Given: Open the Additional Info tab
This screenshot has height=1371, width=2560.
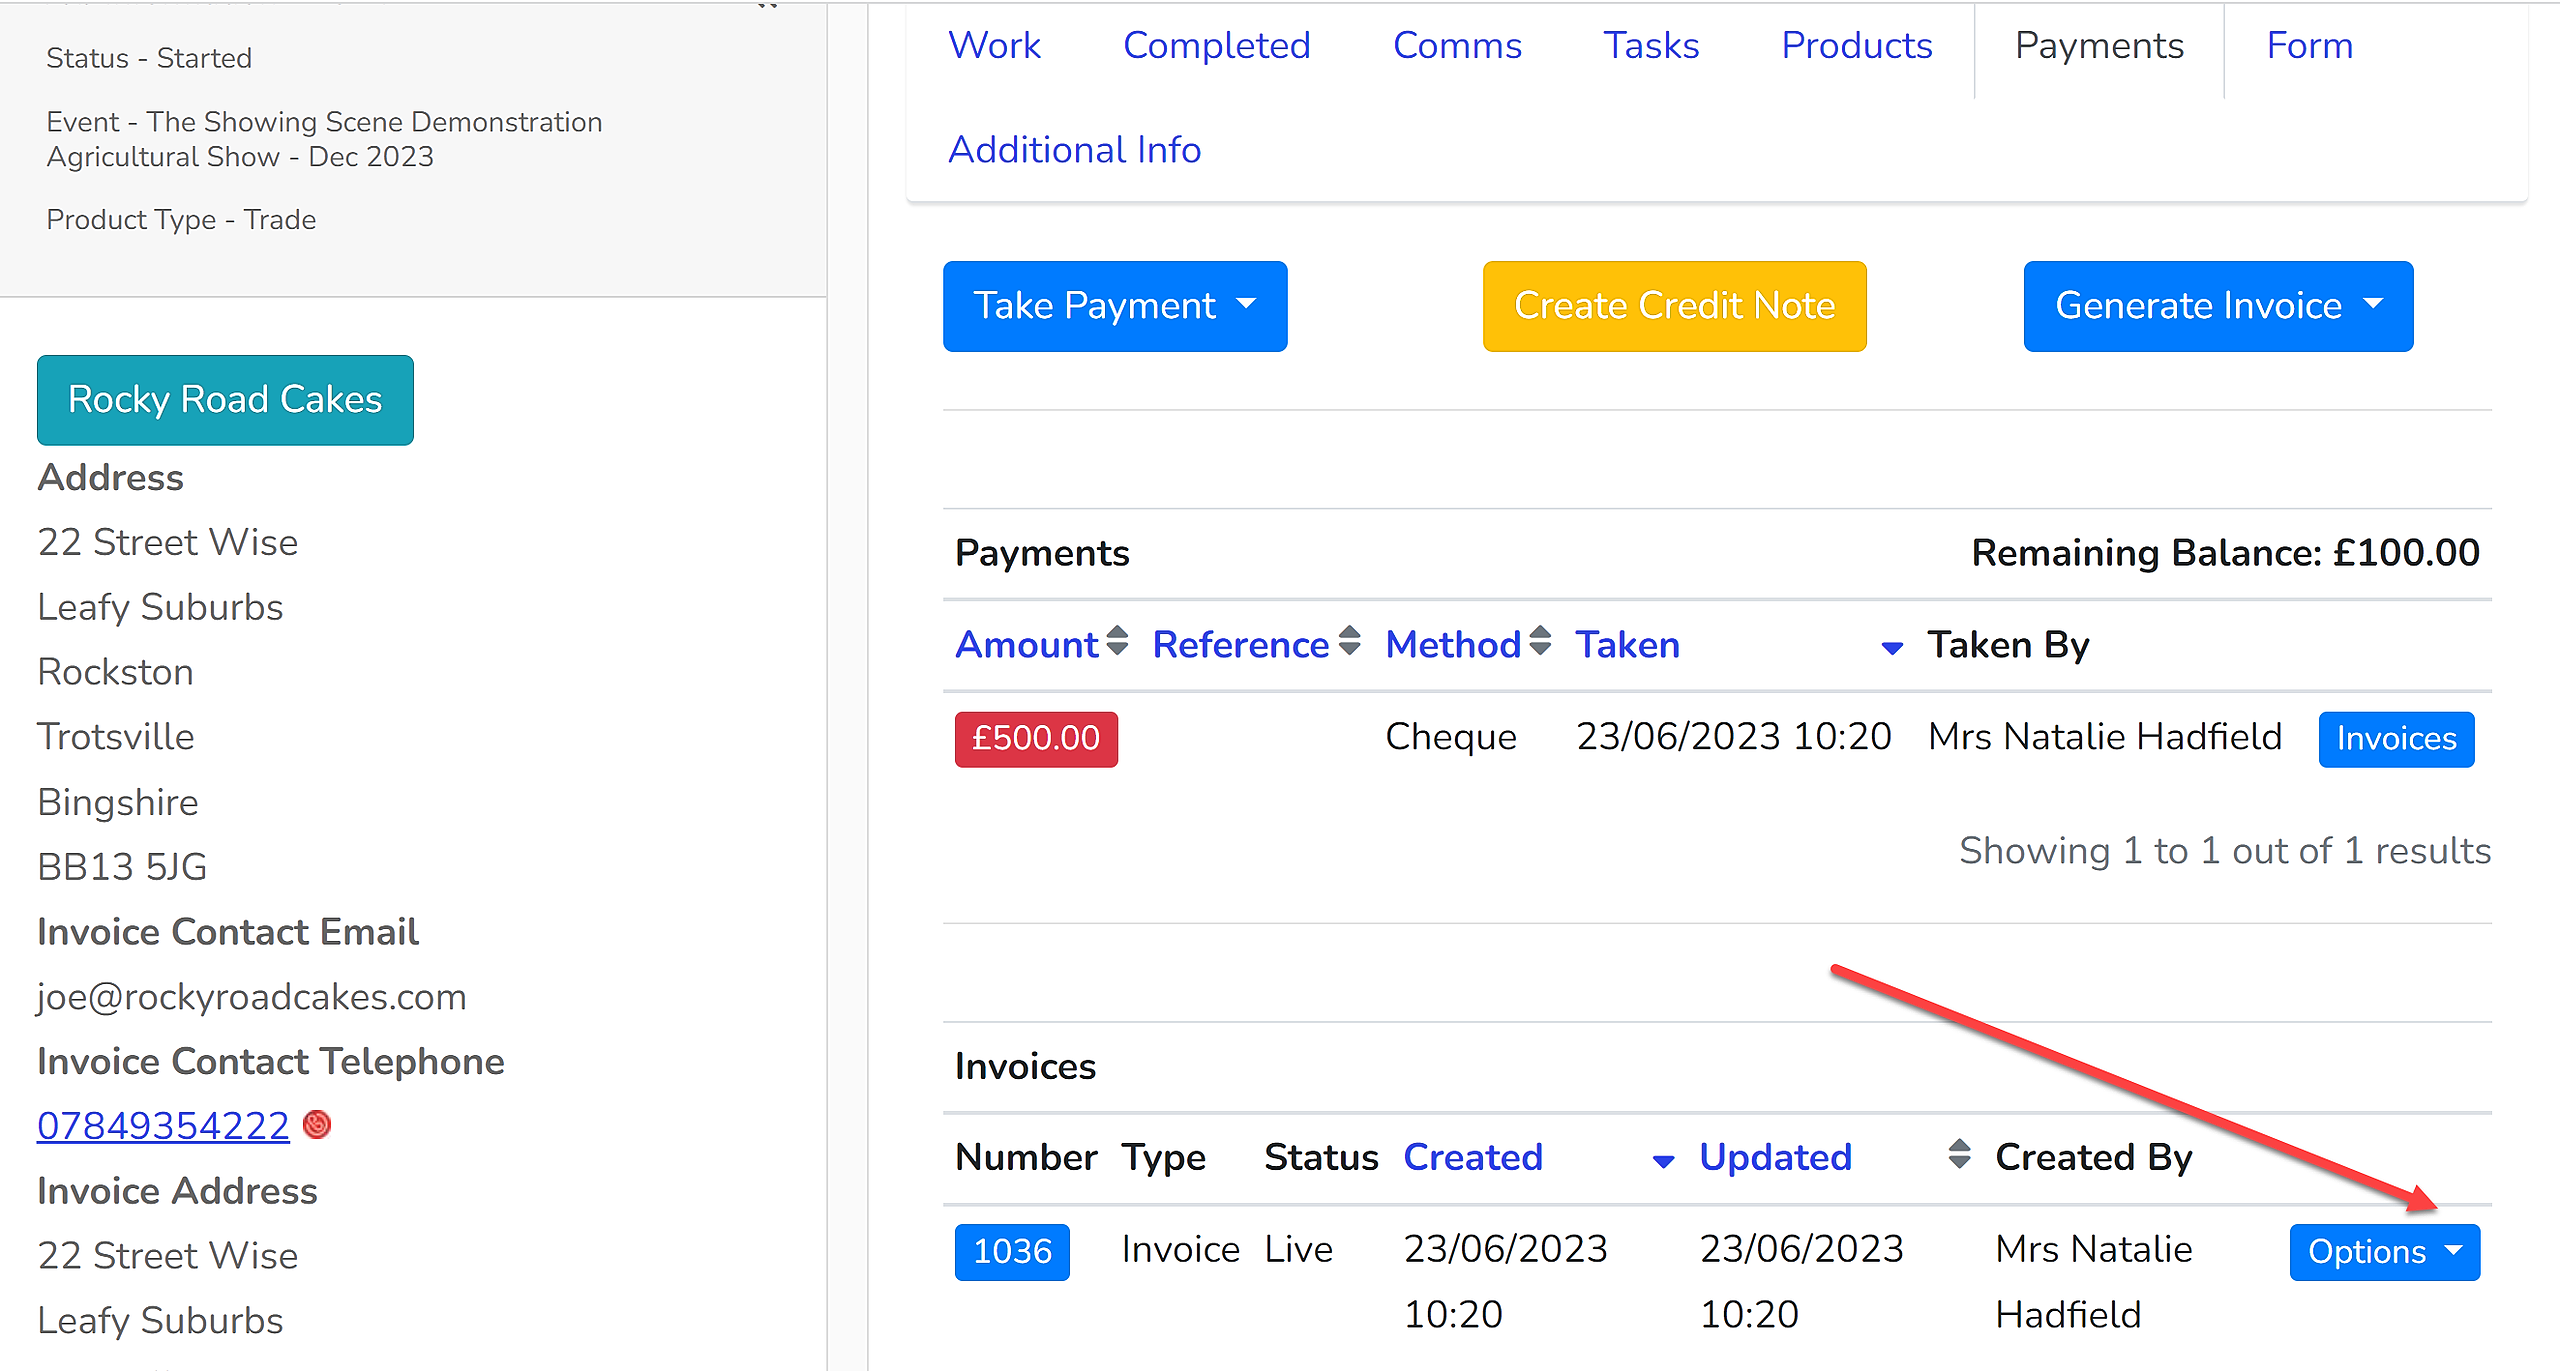Looking at the screenshot, I should pos(1074,150).
